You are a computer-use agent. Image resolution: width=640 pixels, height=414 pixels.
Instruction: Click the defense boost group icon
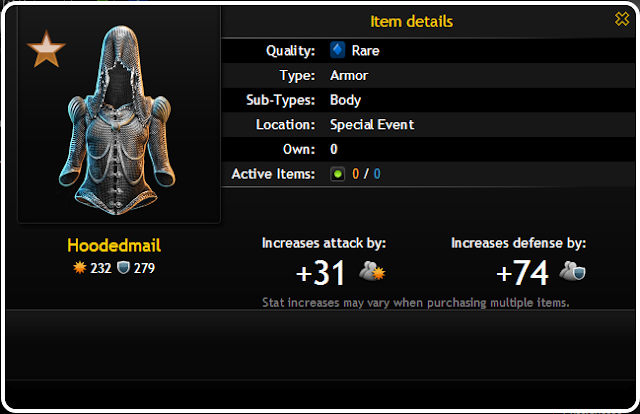(x=572, y=272)
